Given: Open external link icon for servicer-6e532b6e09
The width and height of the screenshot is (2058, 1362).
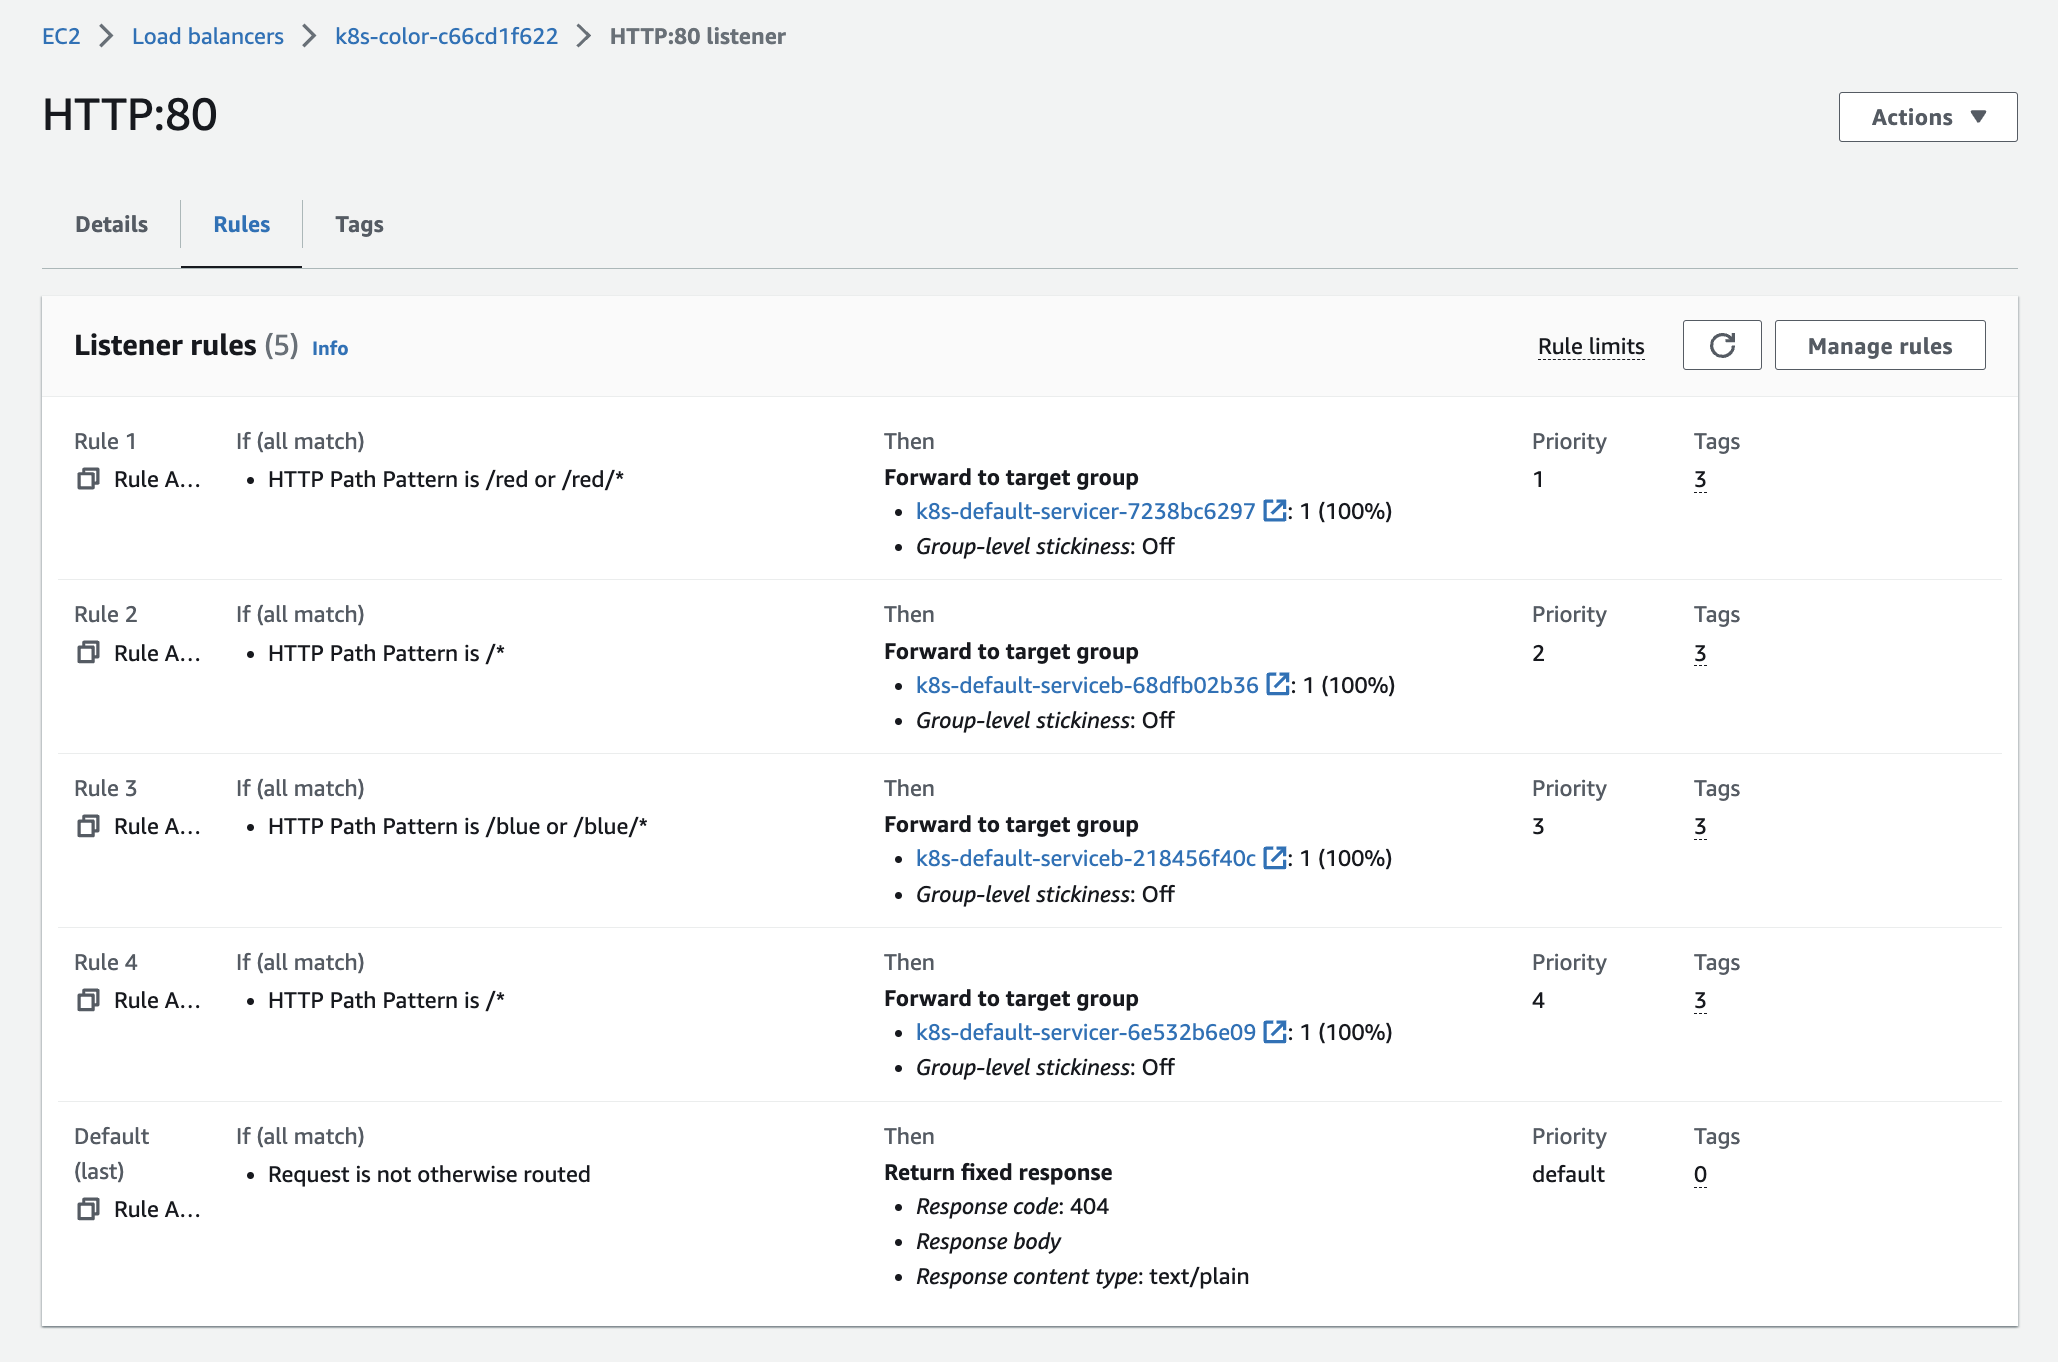Looking at the screenshot, I should pos(1274,1032).
